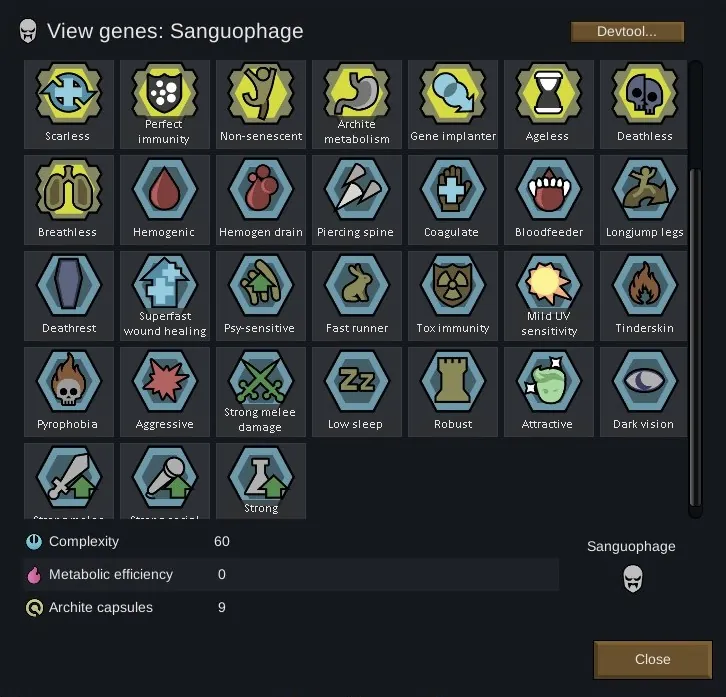Click the Archite capsules stat row

[x=291, y=607]
